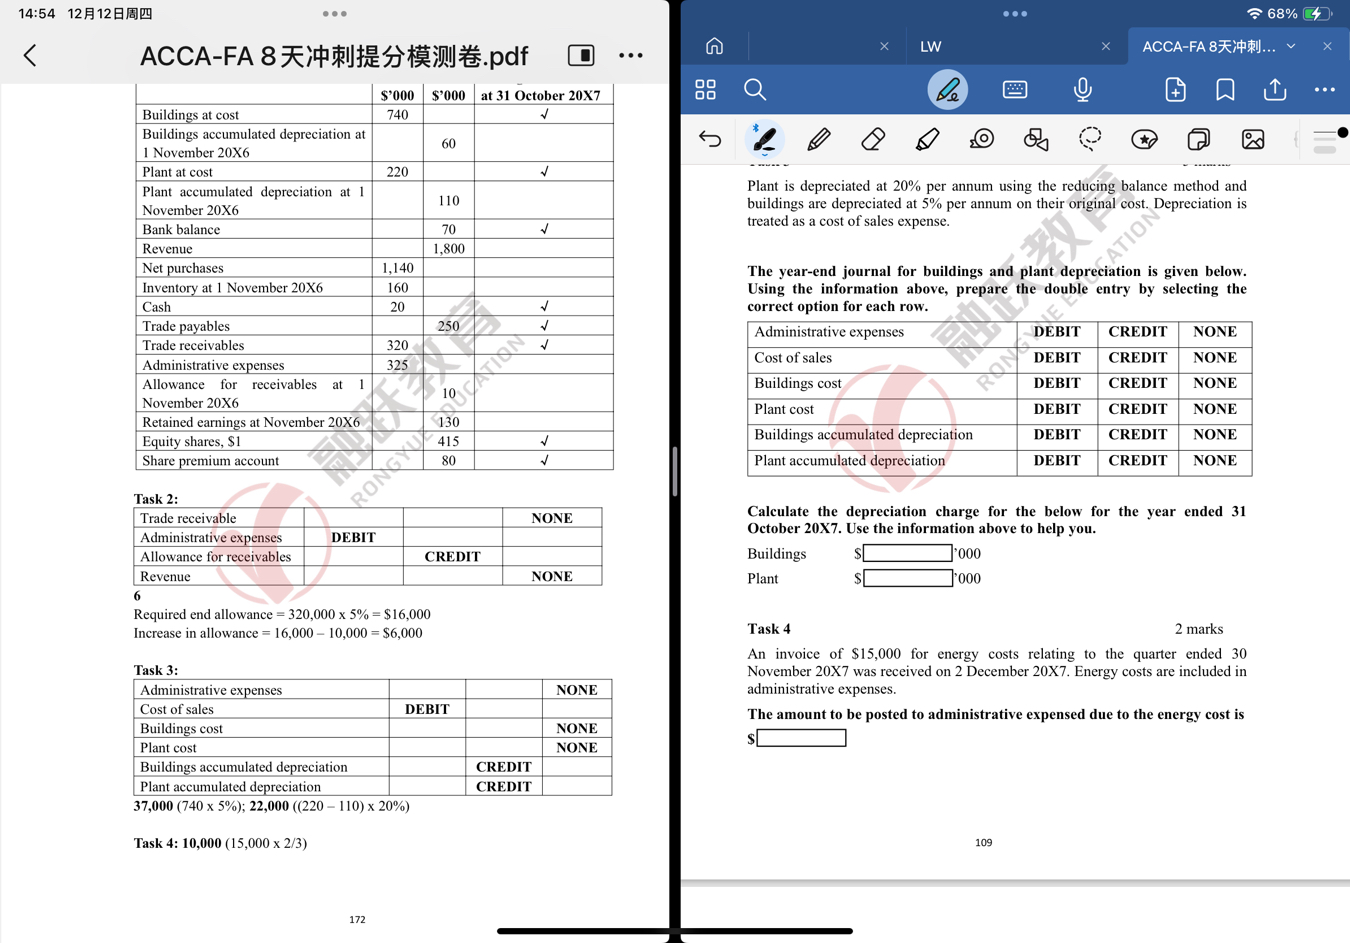Open multitasking dots above the left PDF
Viewport: 1350px width, 943px height.
(x=335, y=14)
